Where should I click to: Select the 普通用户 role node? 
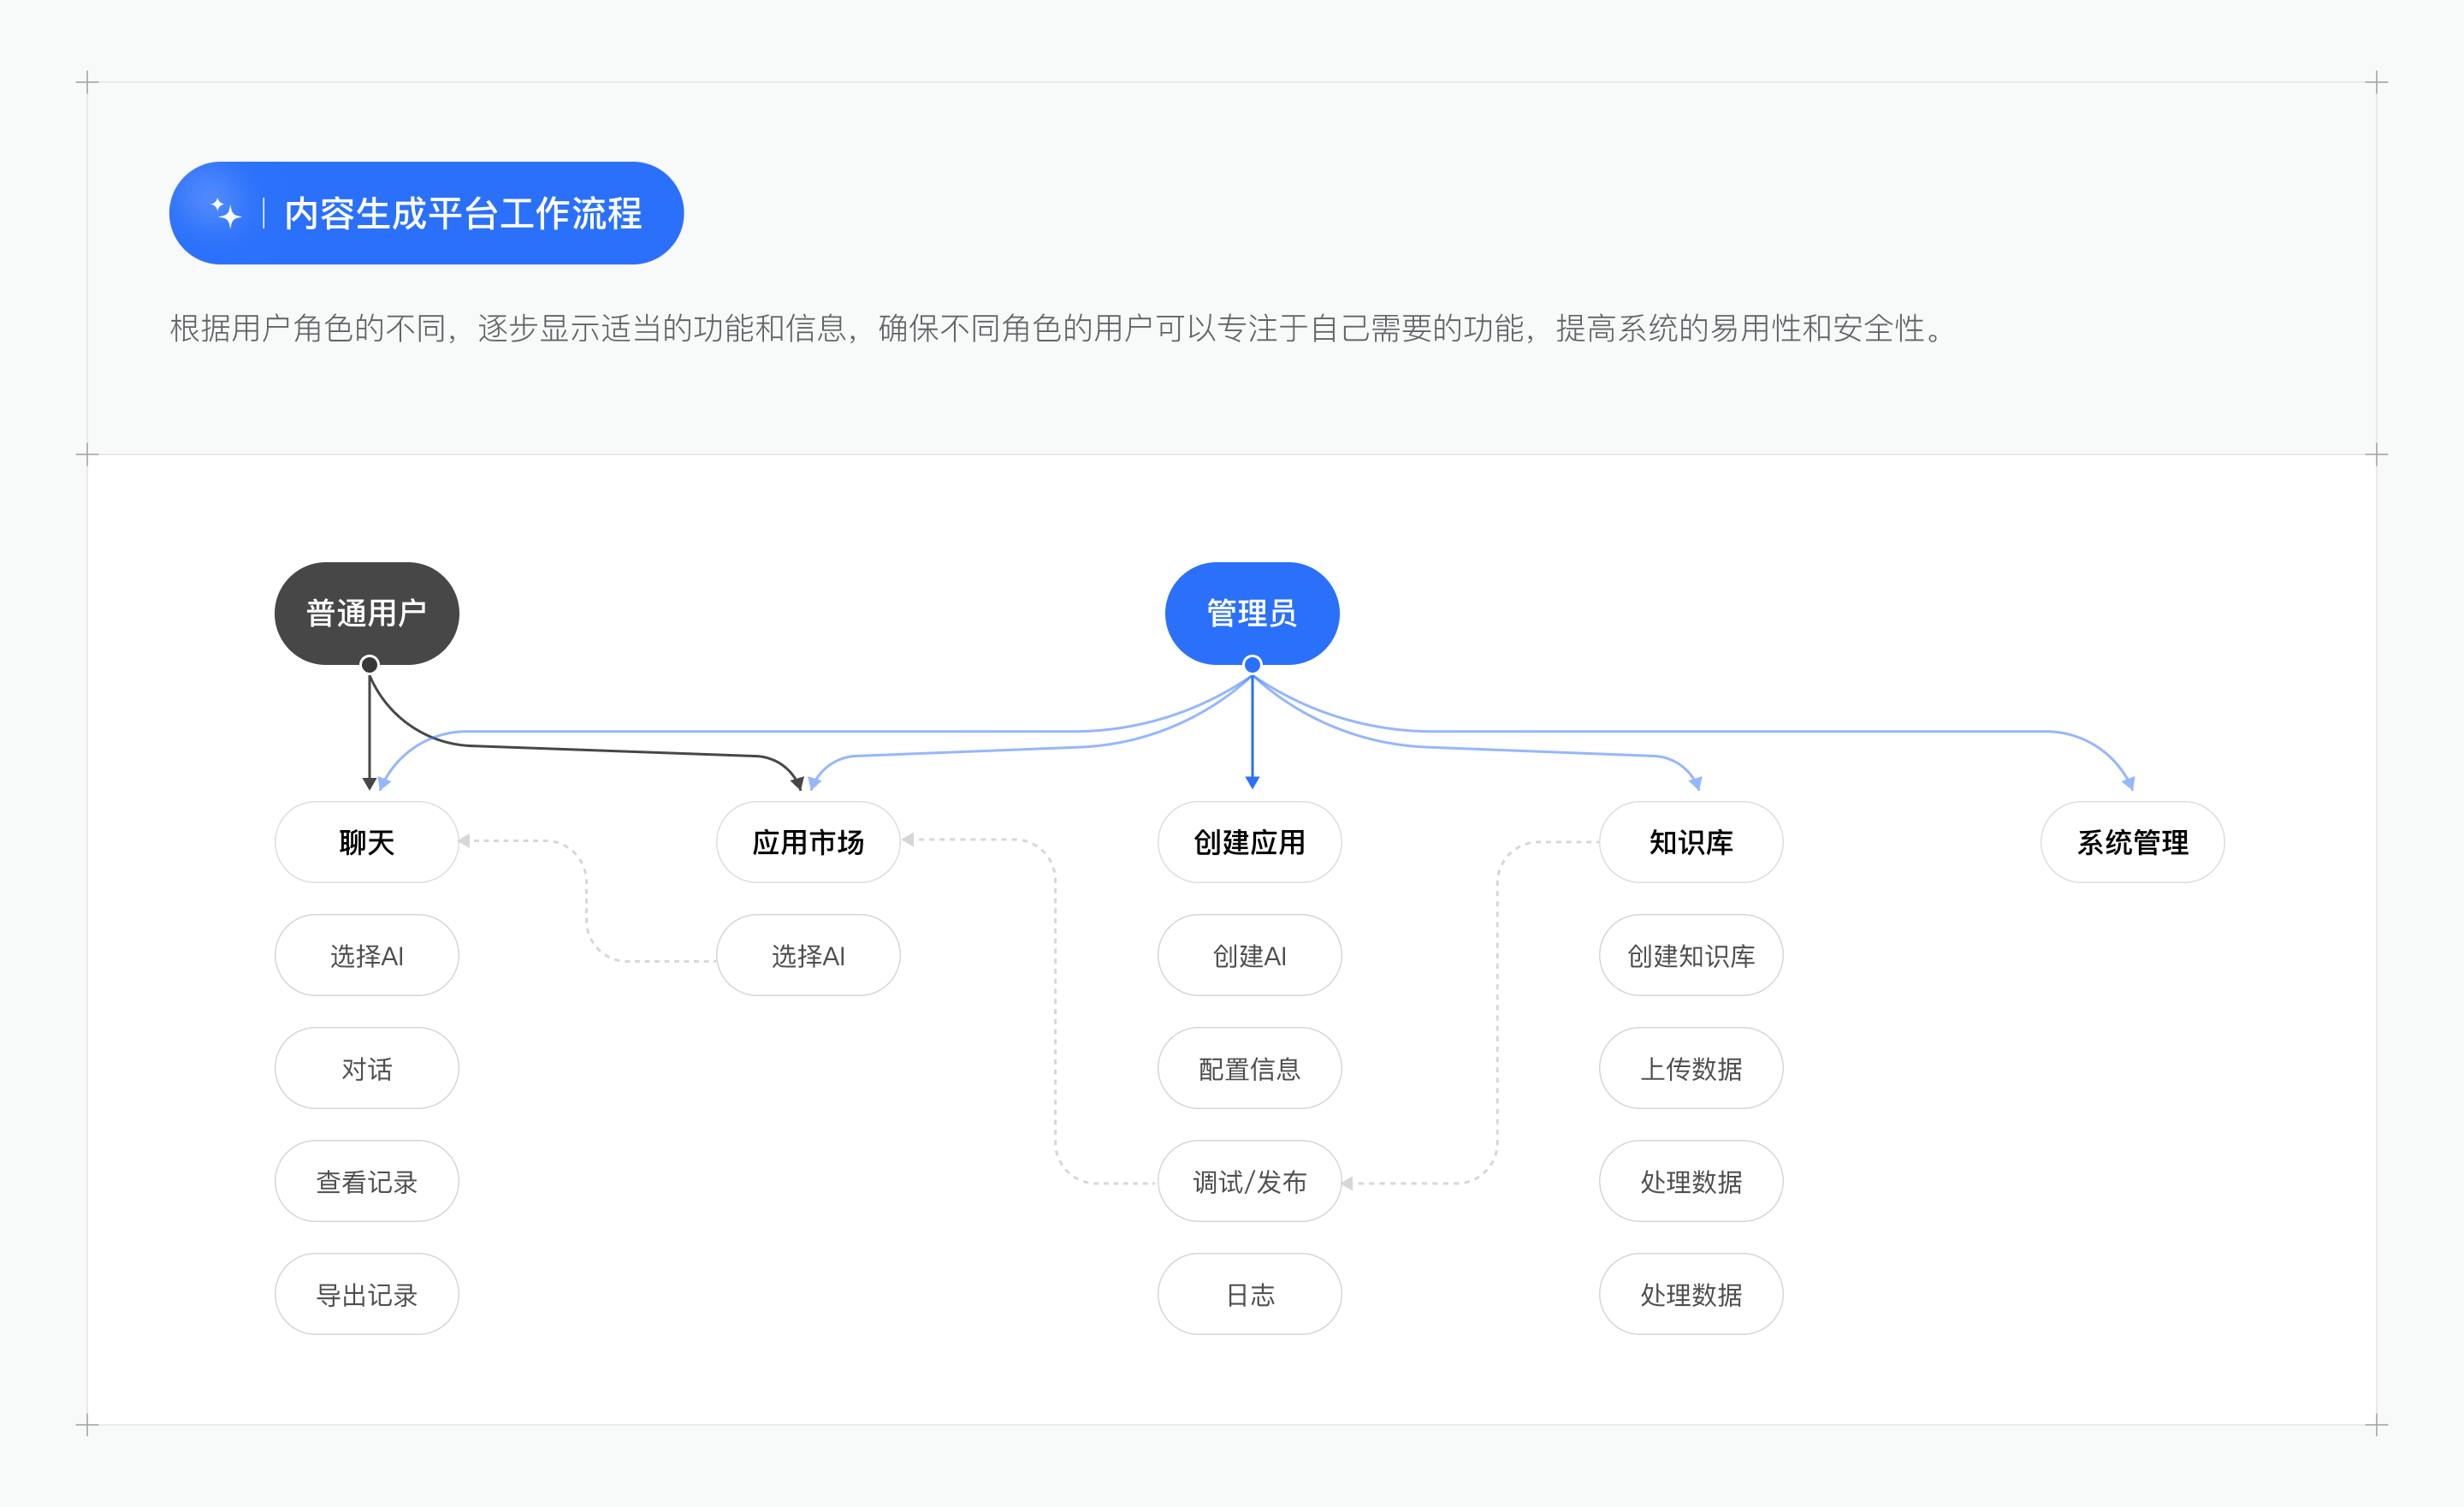[367, 613]
